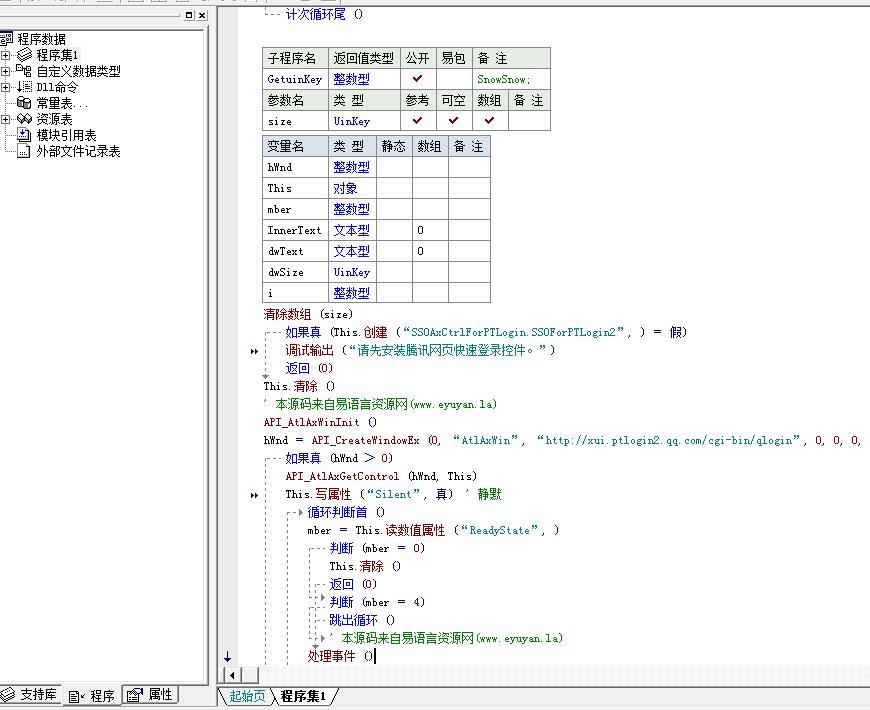The image size is (870, 710).
Task: Open the 起始页 editor tab
Action: pyautogui.click(x=247, y=696)
